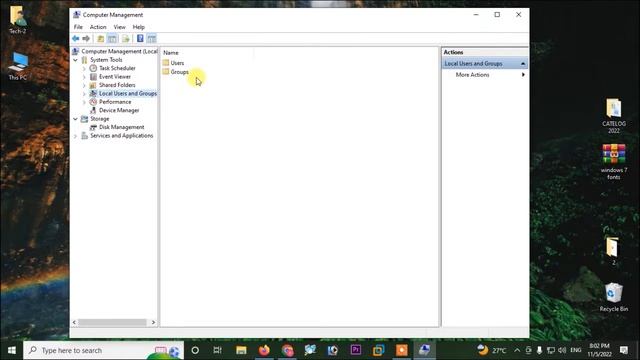Open the File menu
Viewport: 640px width, 360px height.
pos(78,27)
